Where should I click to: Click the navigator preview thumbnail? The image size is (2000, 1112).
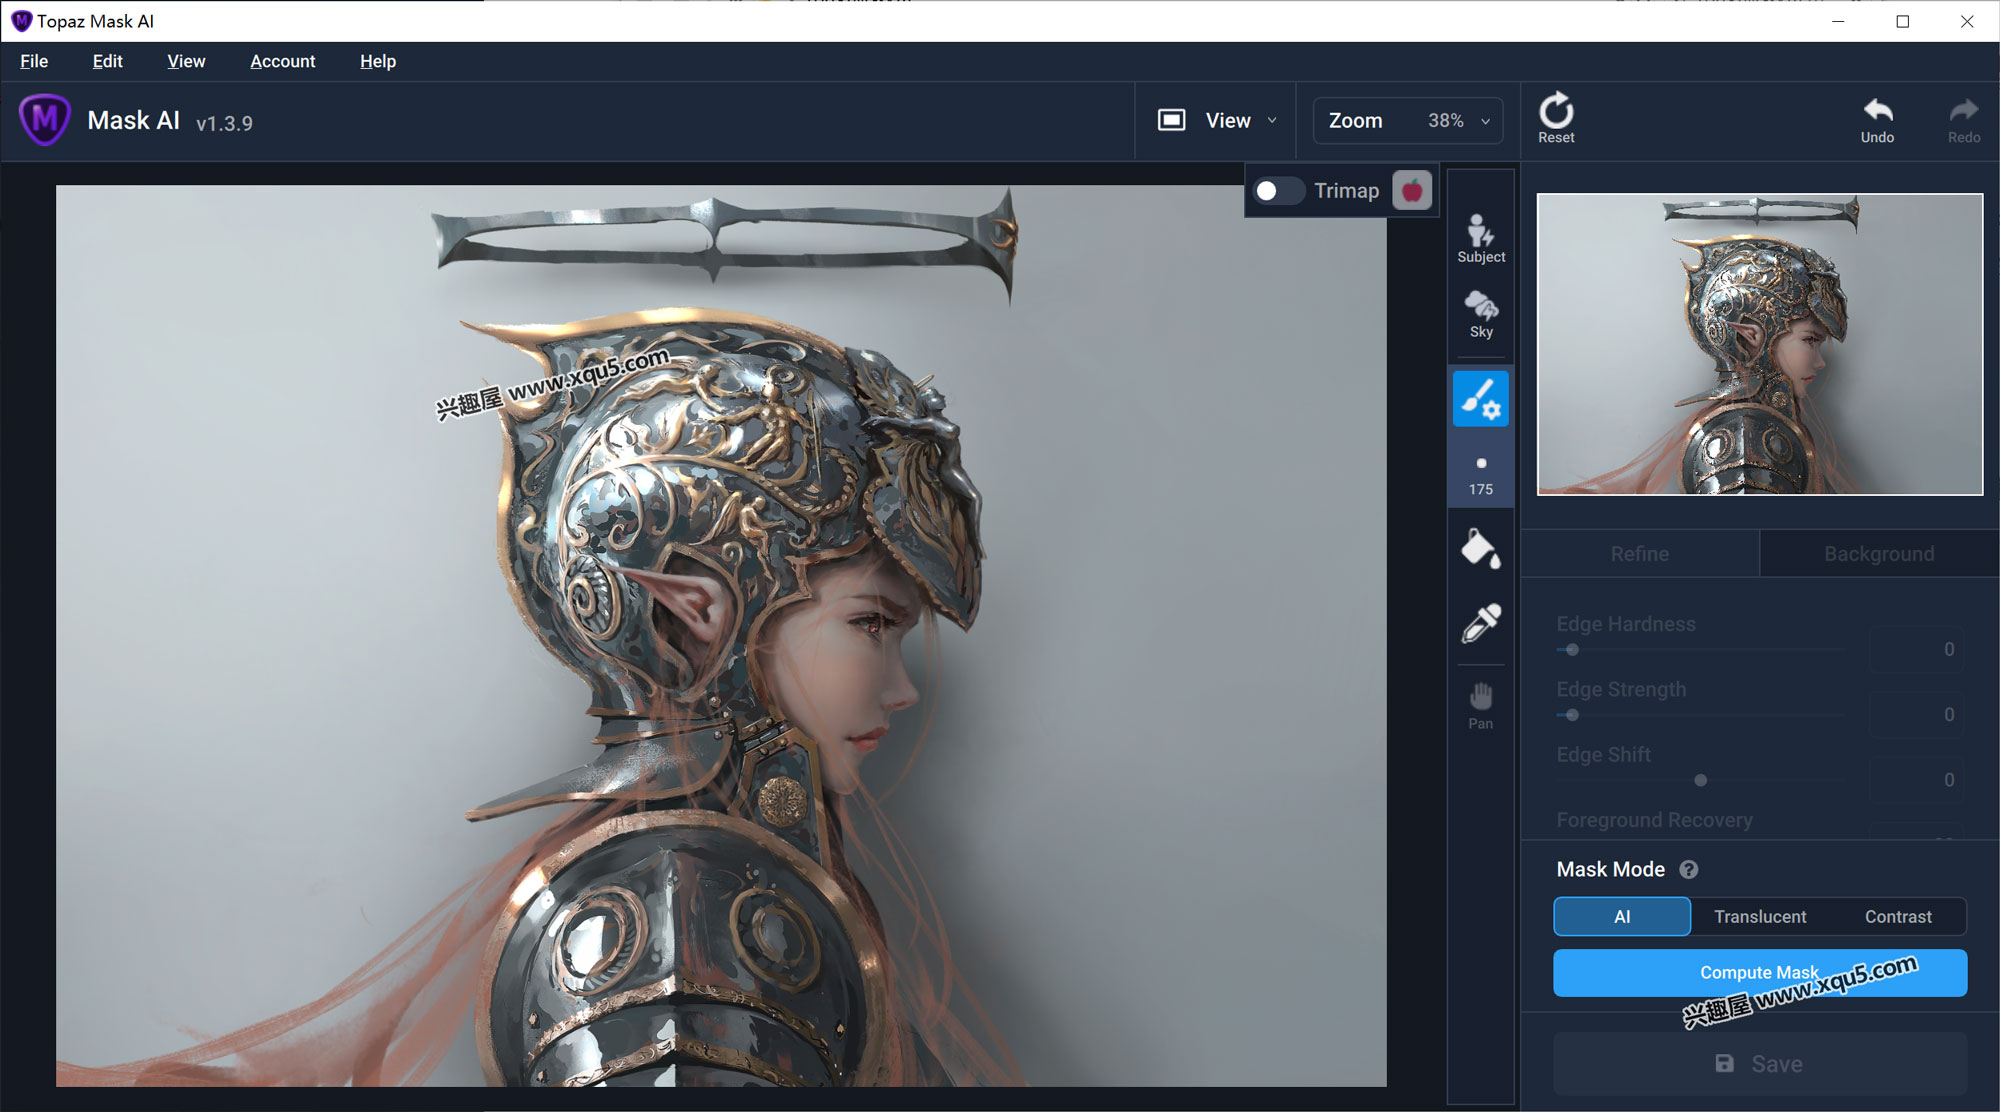coord(1760,344)
